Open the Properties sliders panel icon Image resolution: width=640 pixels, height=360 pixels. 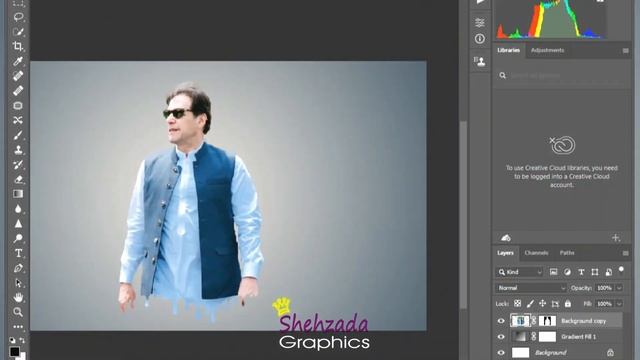tap(480, 22)
